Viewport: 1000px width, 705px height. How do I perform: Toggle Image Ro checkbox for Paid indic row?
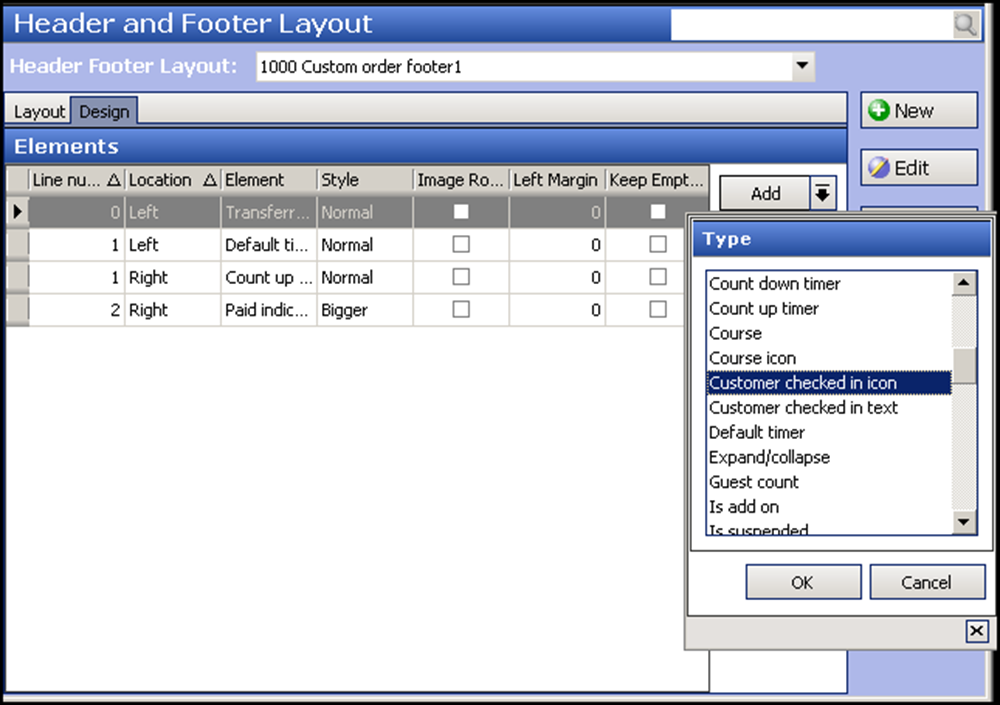tap(461, 309)
